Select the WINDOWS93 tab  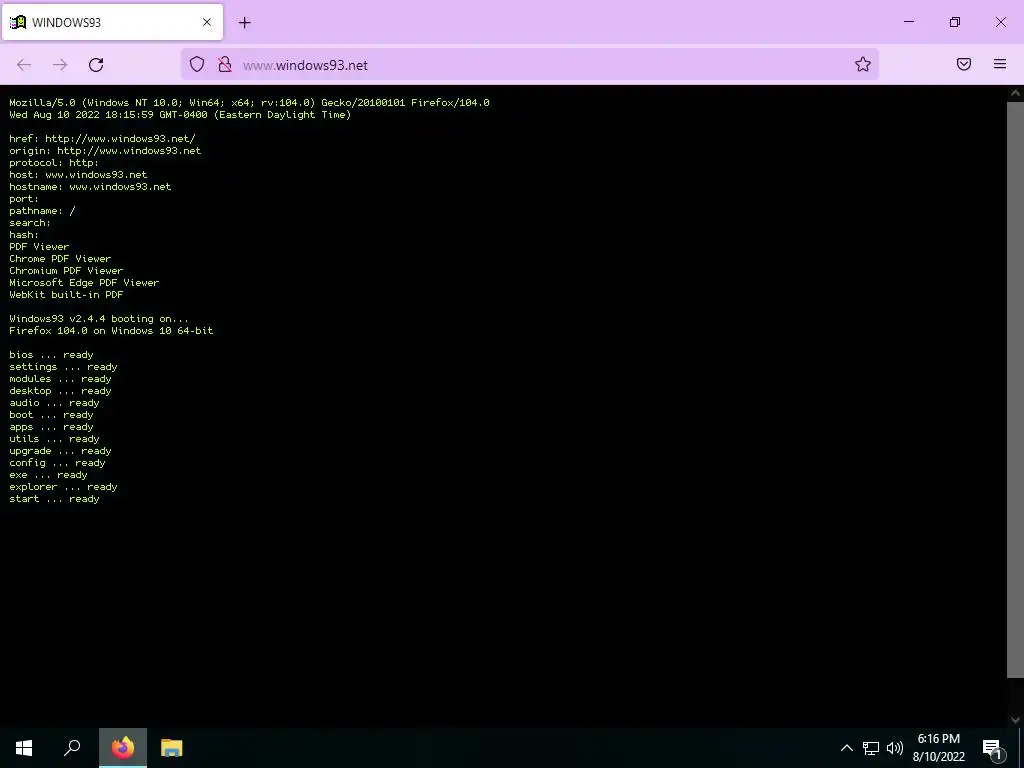tap(112, 22)
